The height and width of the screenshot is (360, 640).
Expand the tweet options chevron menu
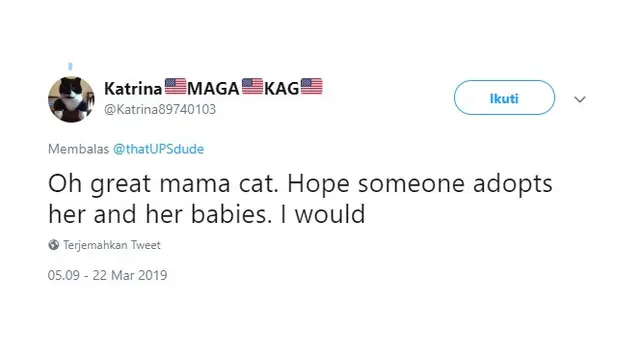(x=580, y=99)
